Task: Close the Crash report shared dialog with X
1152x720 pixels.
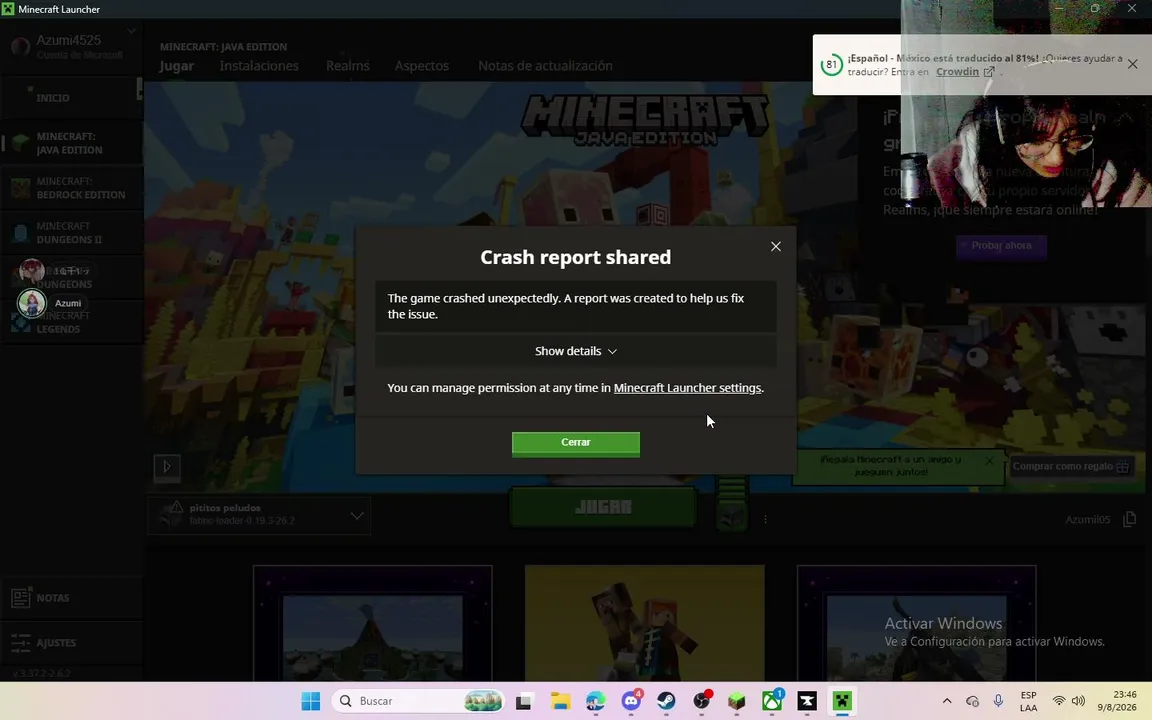Action: coord(775,246)
